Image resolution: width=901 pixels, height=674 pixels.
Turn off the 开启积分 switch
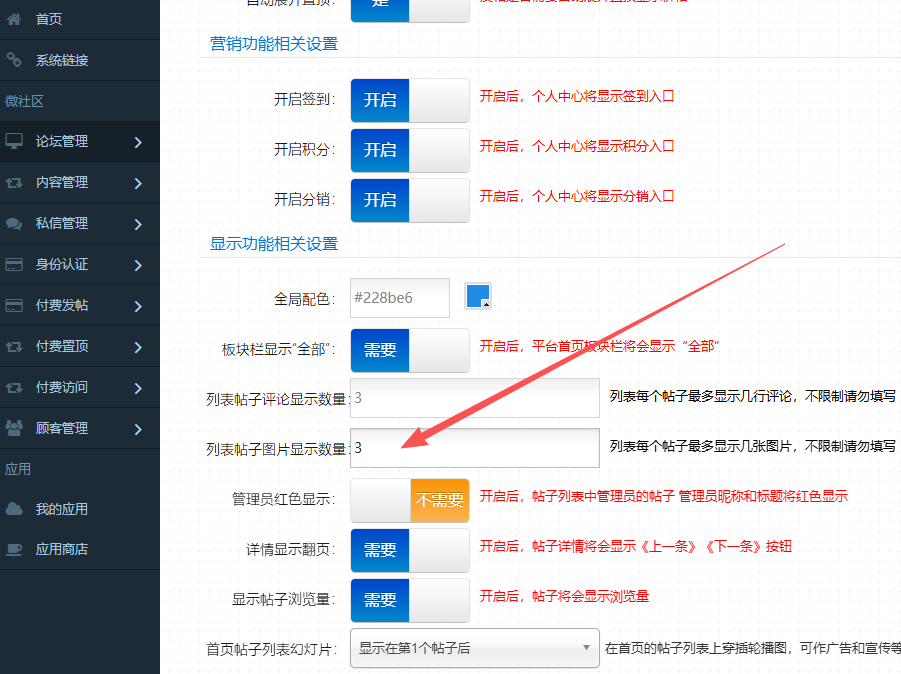click(409, 150)
